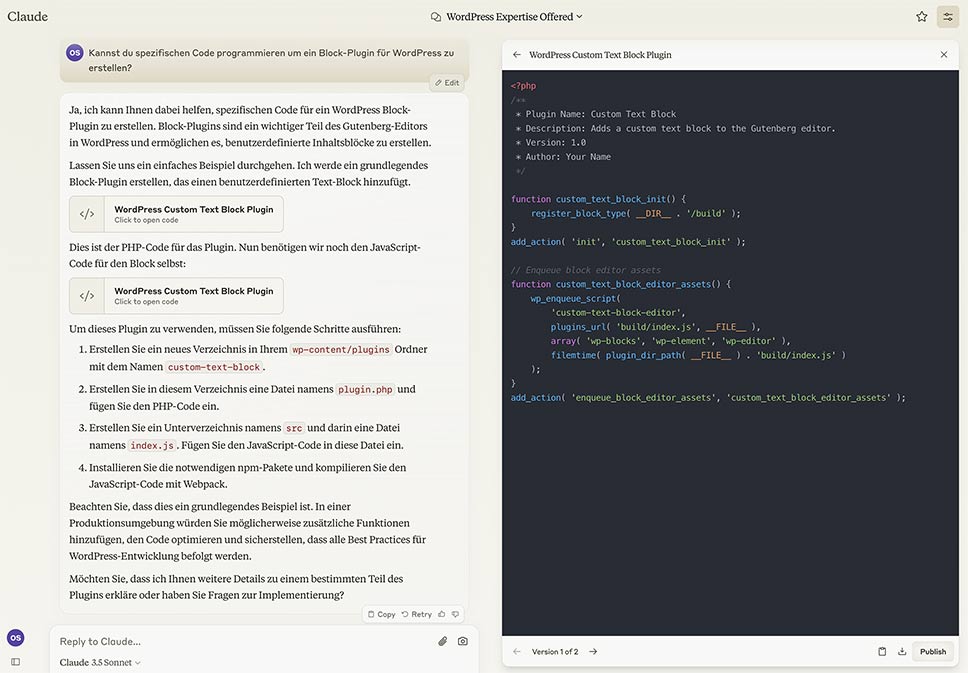Image resolution: width=968 pixels, height=673 pixels.
Task: Open the first WordPress Custom Text Block card
Action: [x=177, y=214]
